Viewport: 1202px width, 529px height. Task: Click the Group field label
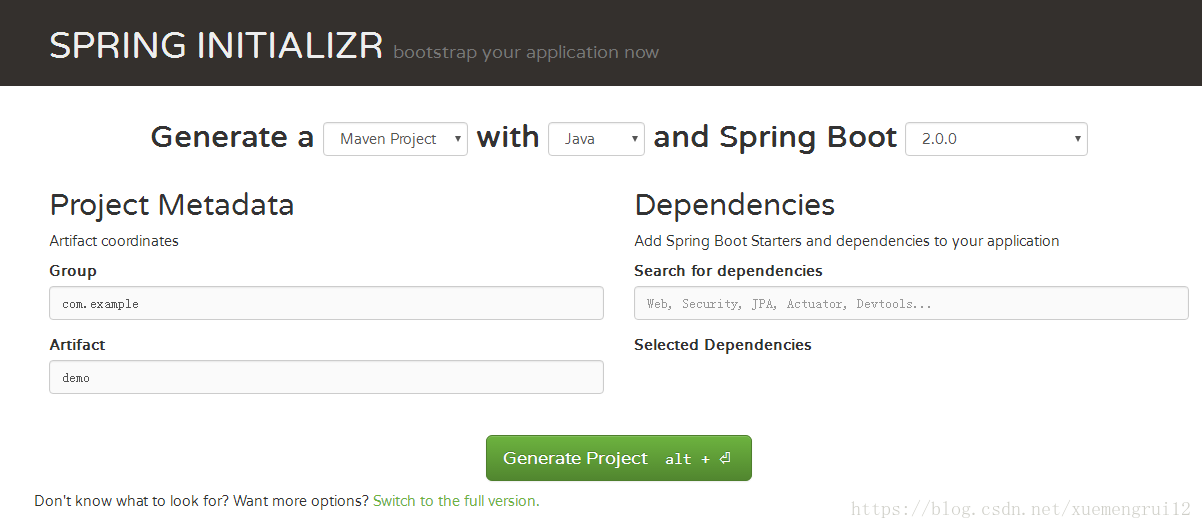point(73,271)
